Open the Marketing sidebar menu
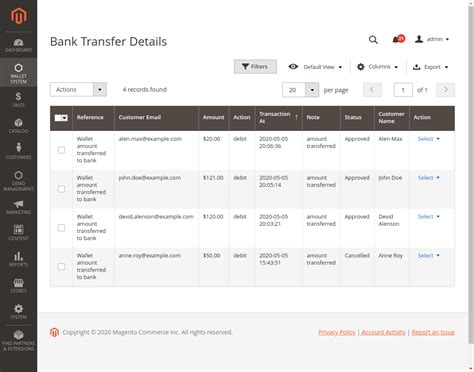474x372 pixels. 18,207
